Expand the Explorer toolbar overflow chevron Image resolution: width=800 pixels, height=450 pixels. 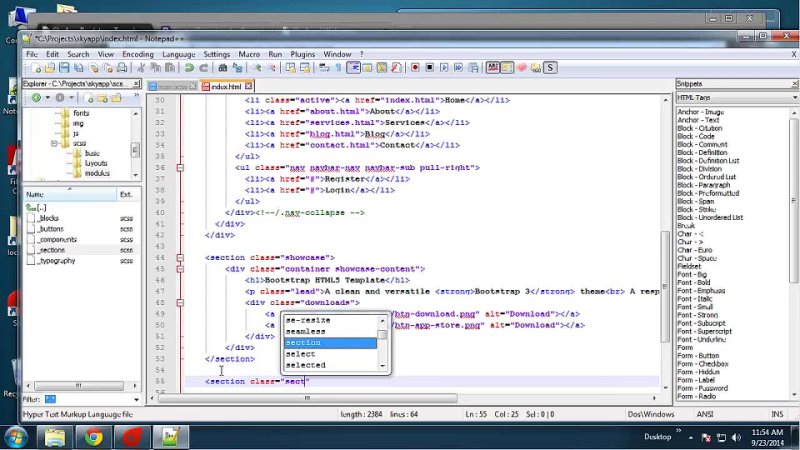tap(136, 95)
